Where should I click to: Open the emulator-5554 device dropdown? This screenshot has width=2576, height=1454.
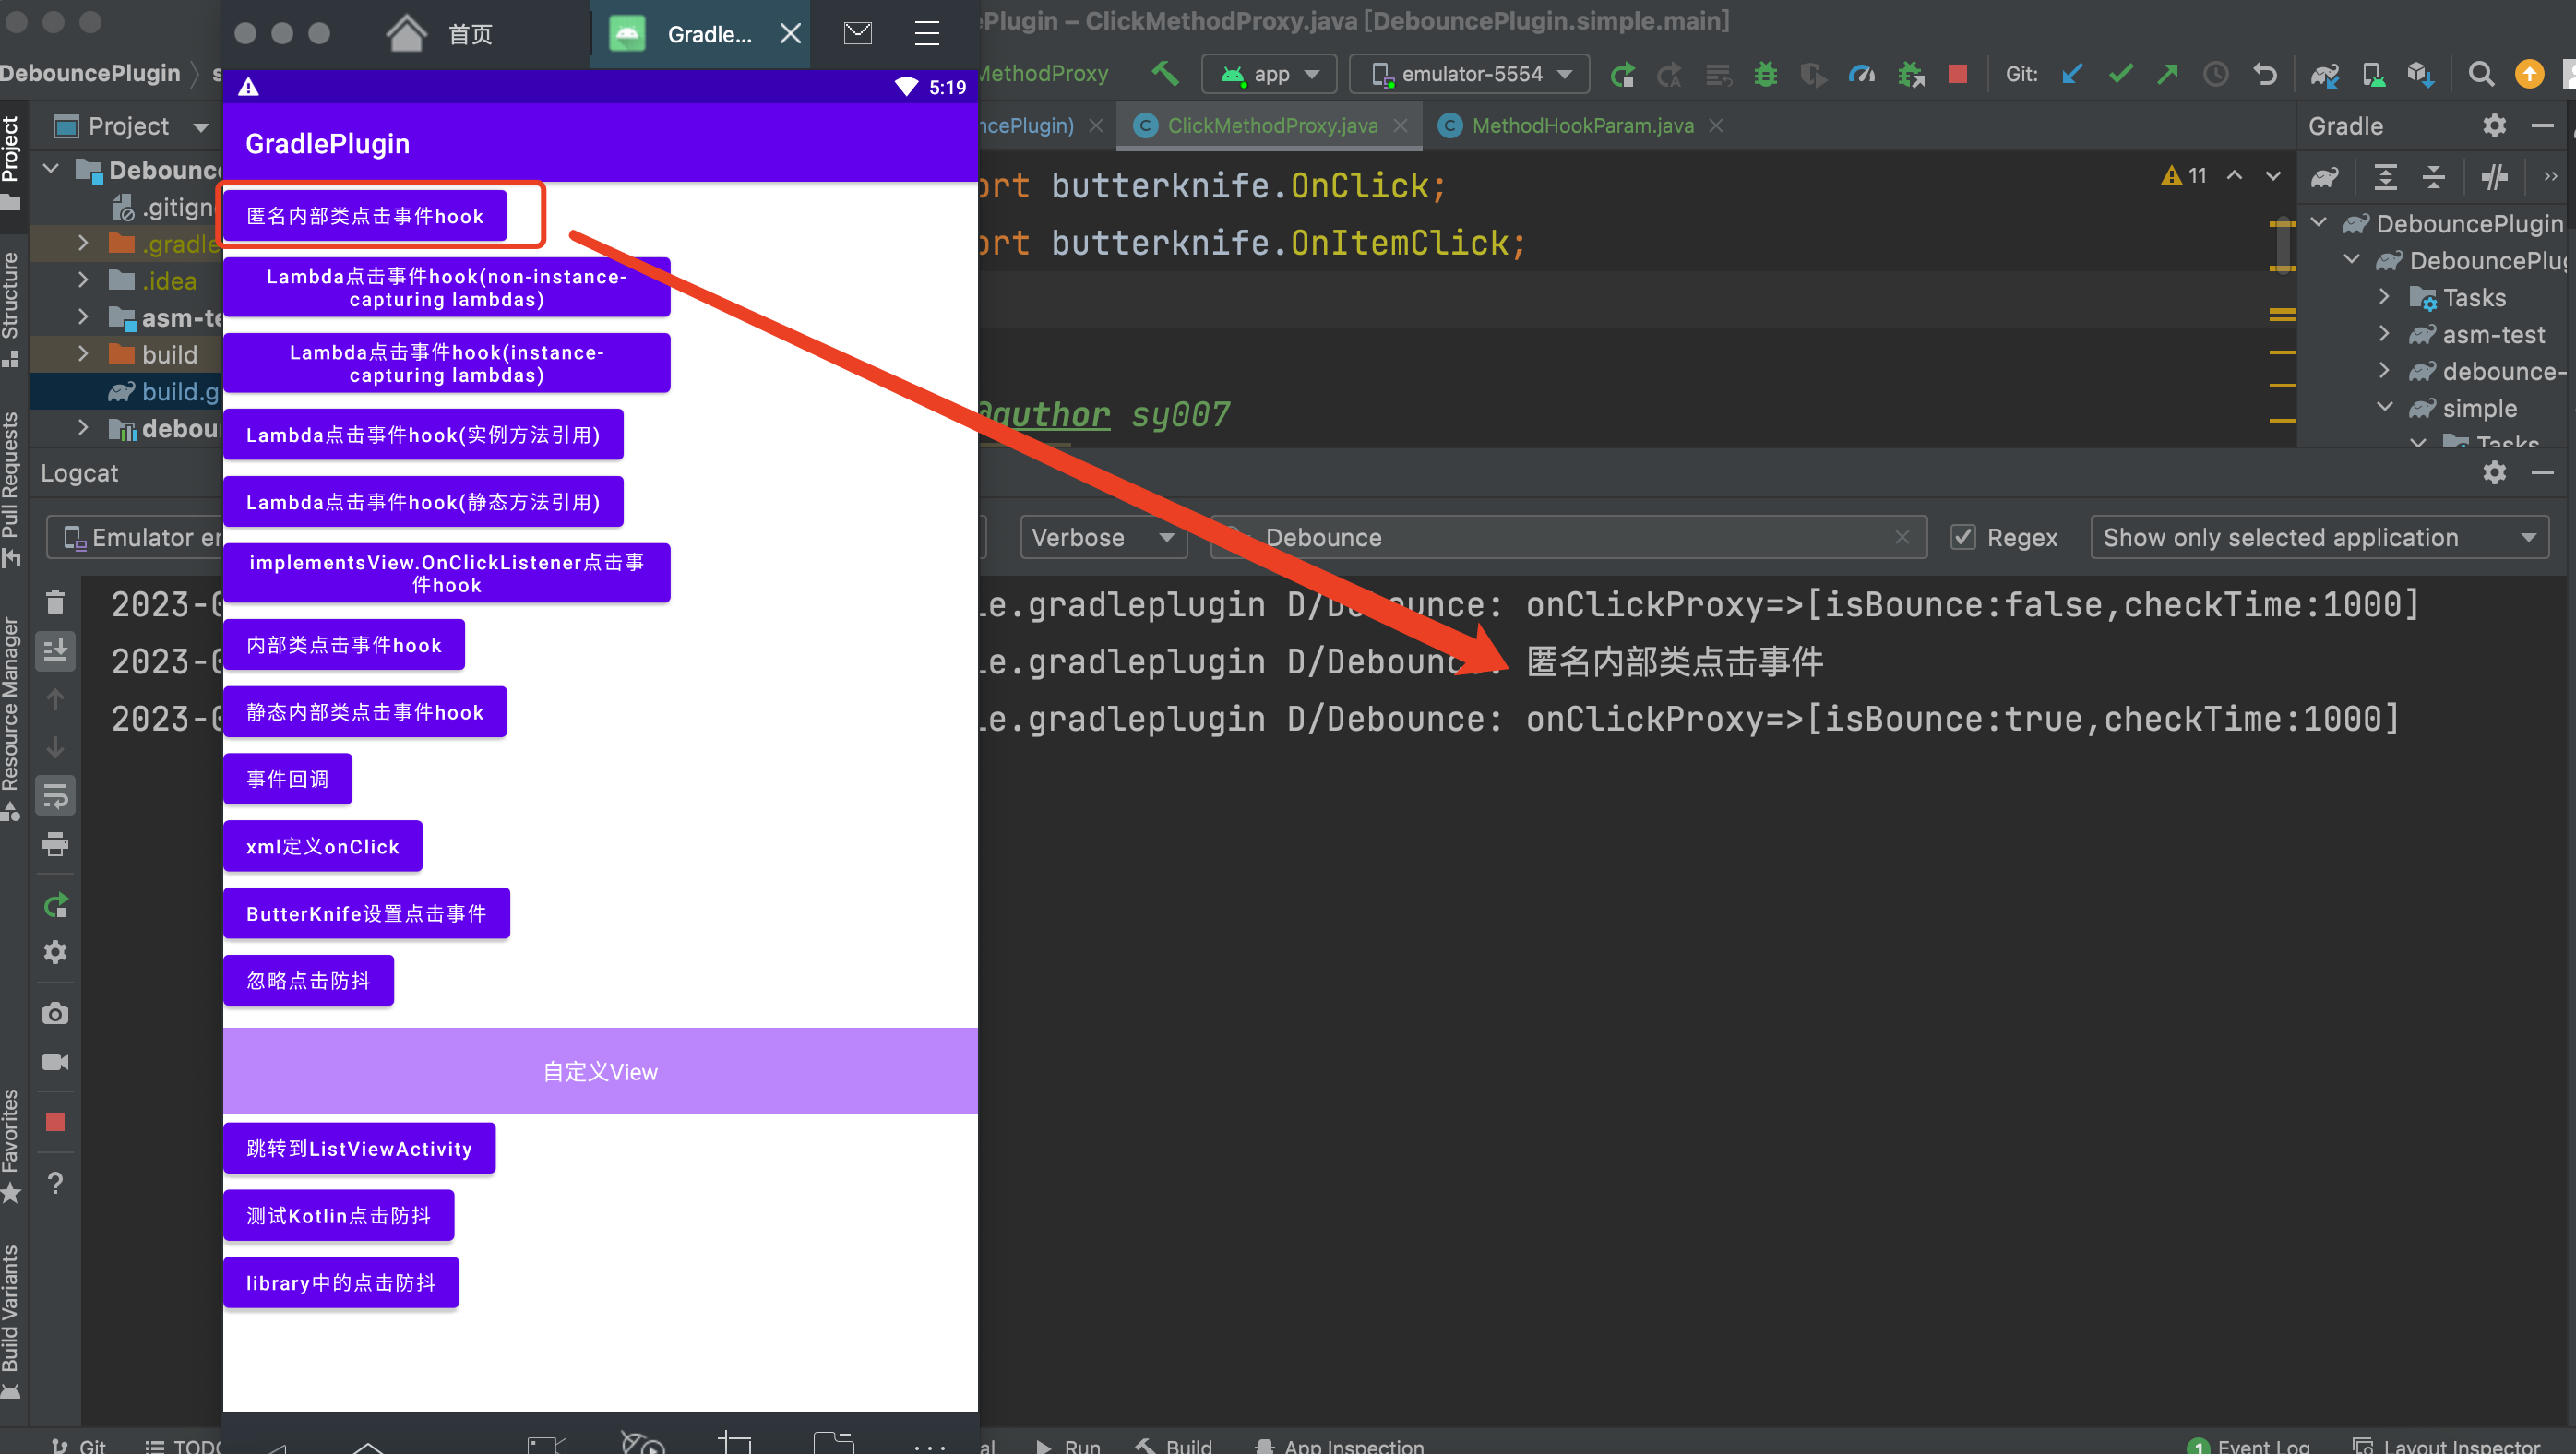click(1470, 74)
